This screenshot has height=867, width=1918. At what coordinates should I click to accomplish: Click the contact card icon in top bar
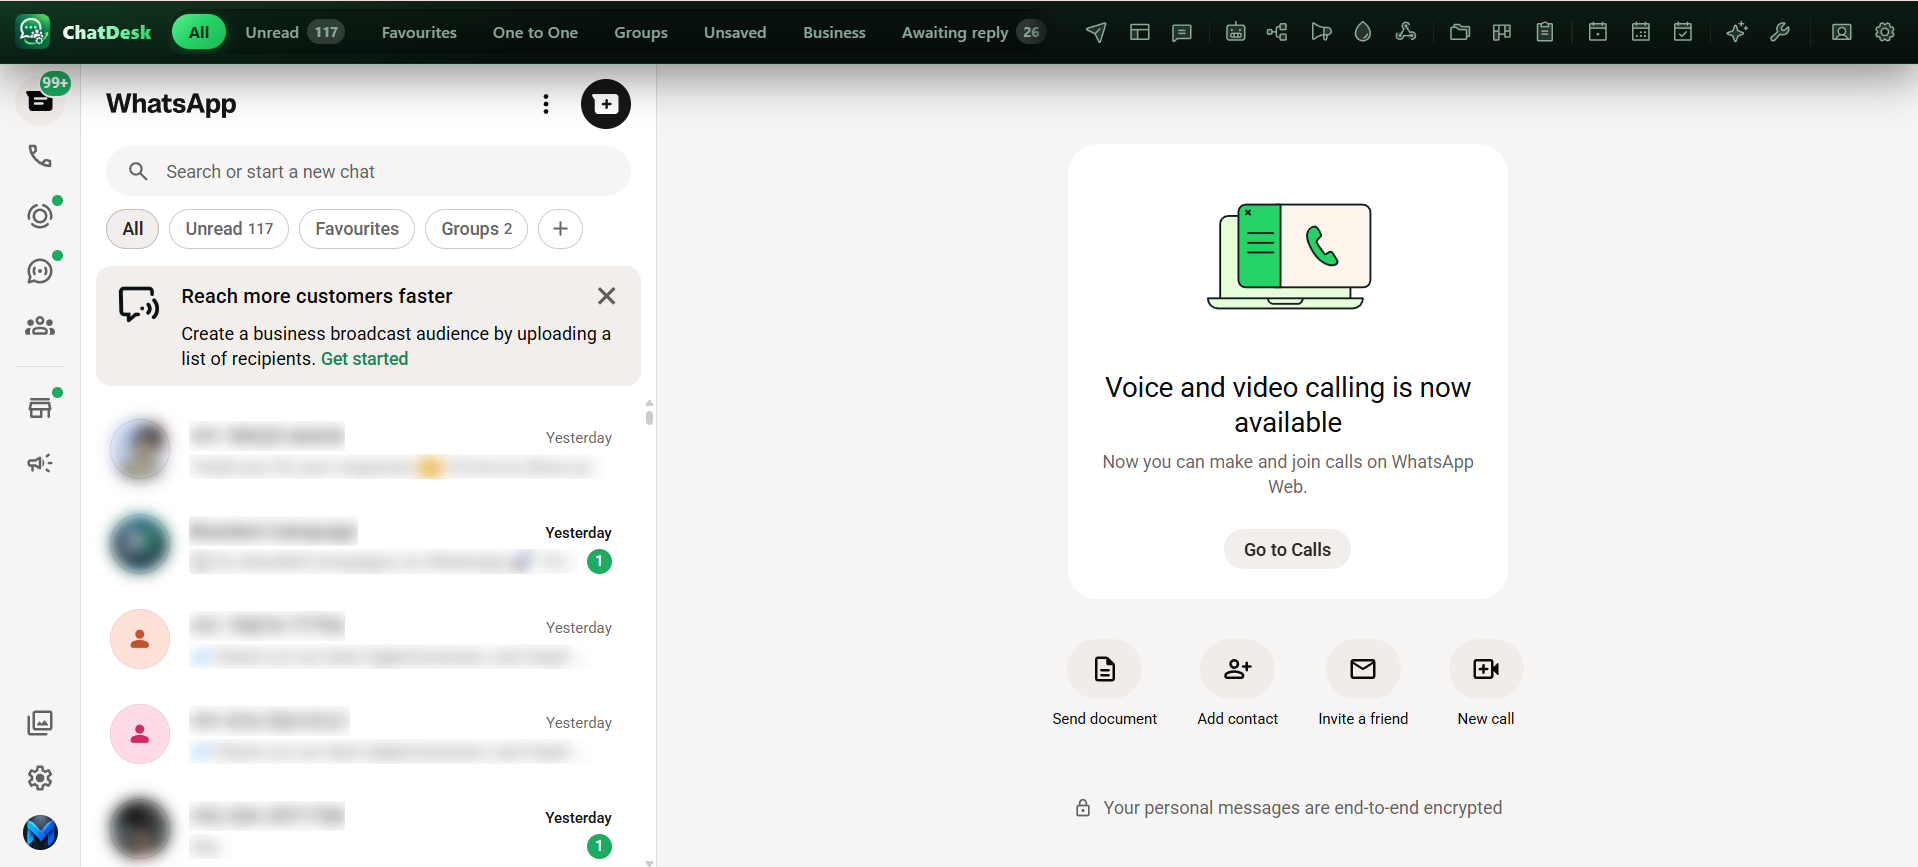[x=1841, y=32]
